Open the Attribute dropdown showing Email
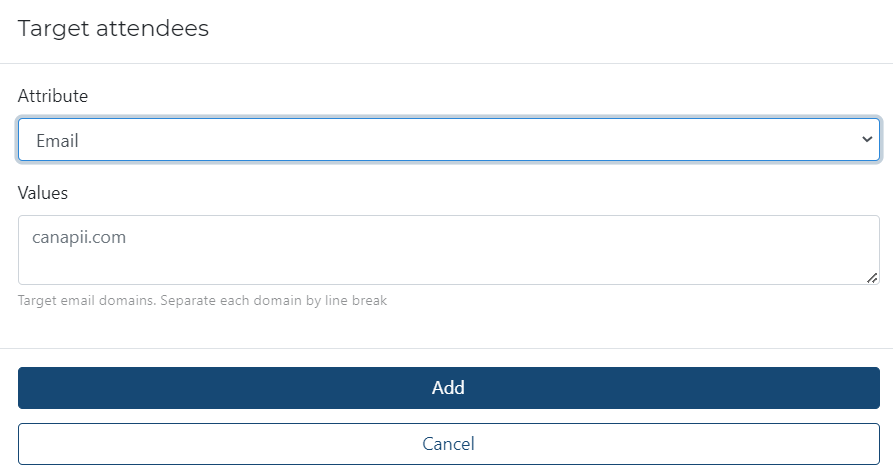 pos(448,141)
